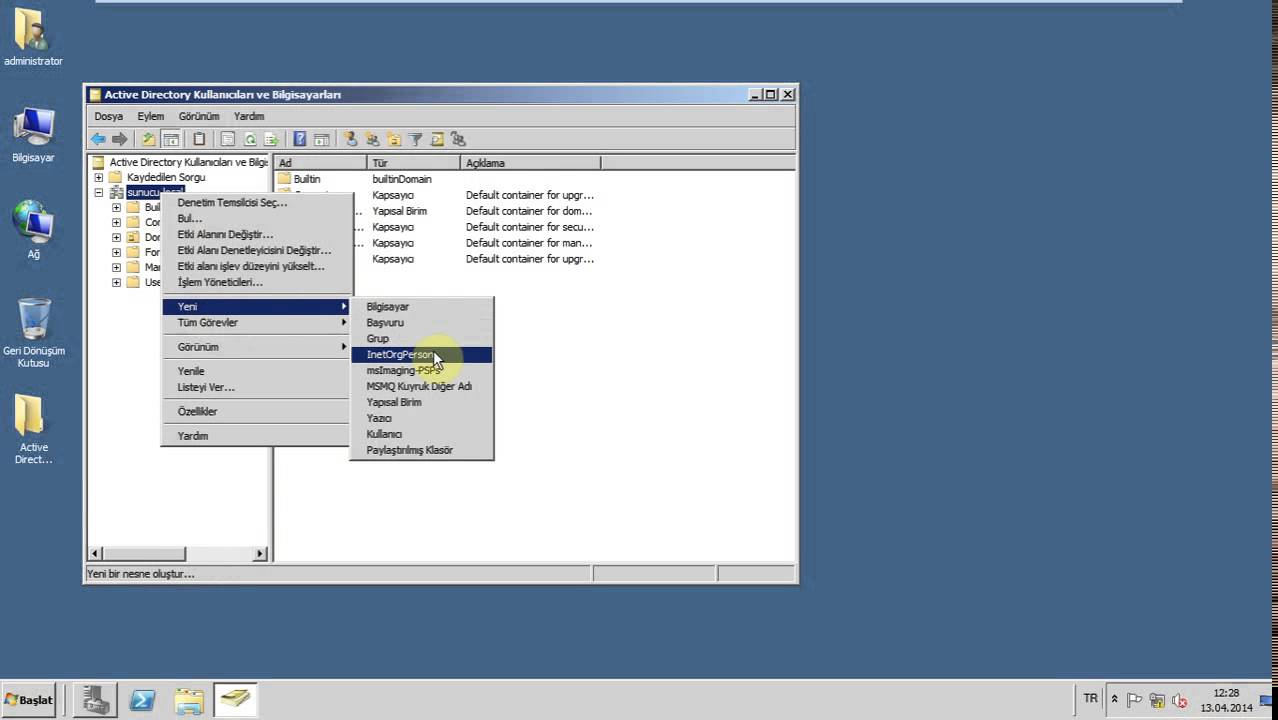1278x720 pixels.
Task: Open filter options funnel icon
Action: point(416,139)
